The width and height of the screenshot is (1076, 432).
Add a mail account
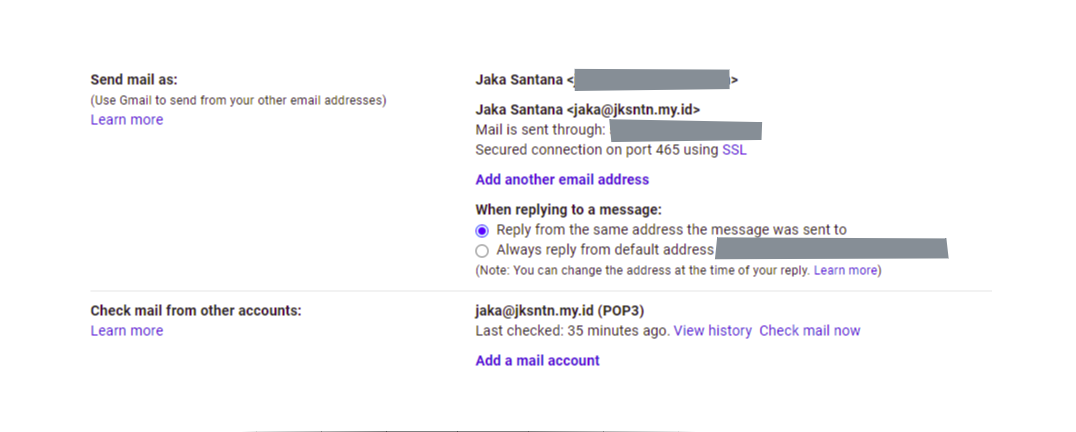coord(537,361)
